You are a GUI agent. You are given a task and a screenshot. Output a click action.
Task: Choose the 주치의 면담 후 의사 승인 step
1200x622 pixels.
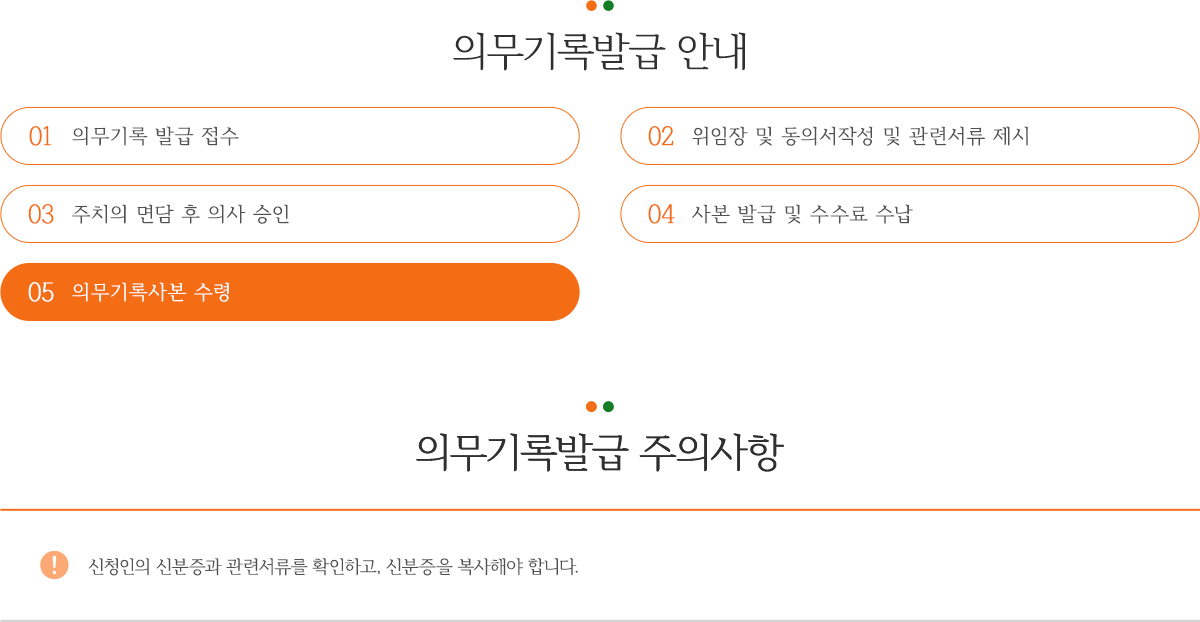(290, 214)
